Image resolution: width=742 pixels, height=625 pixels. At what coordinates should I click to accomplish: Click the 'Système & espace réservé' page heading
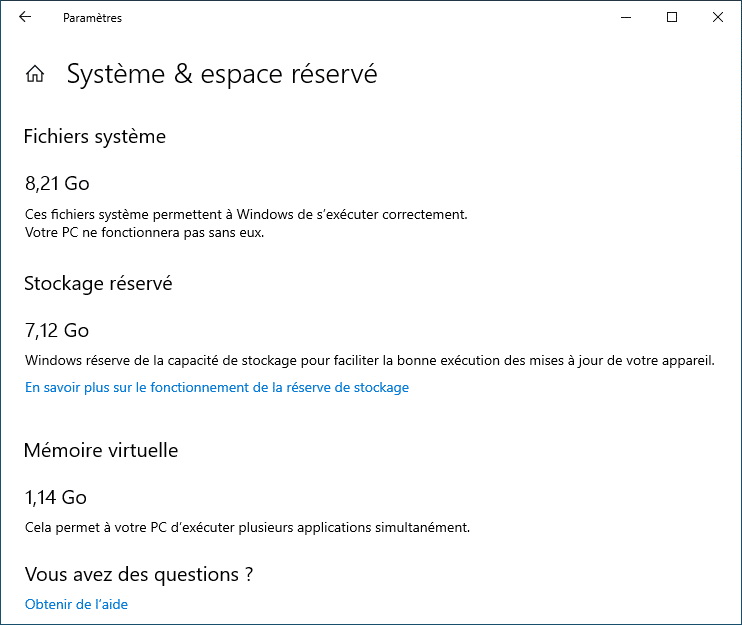coord(222,74)
